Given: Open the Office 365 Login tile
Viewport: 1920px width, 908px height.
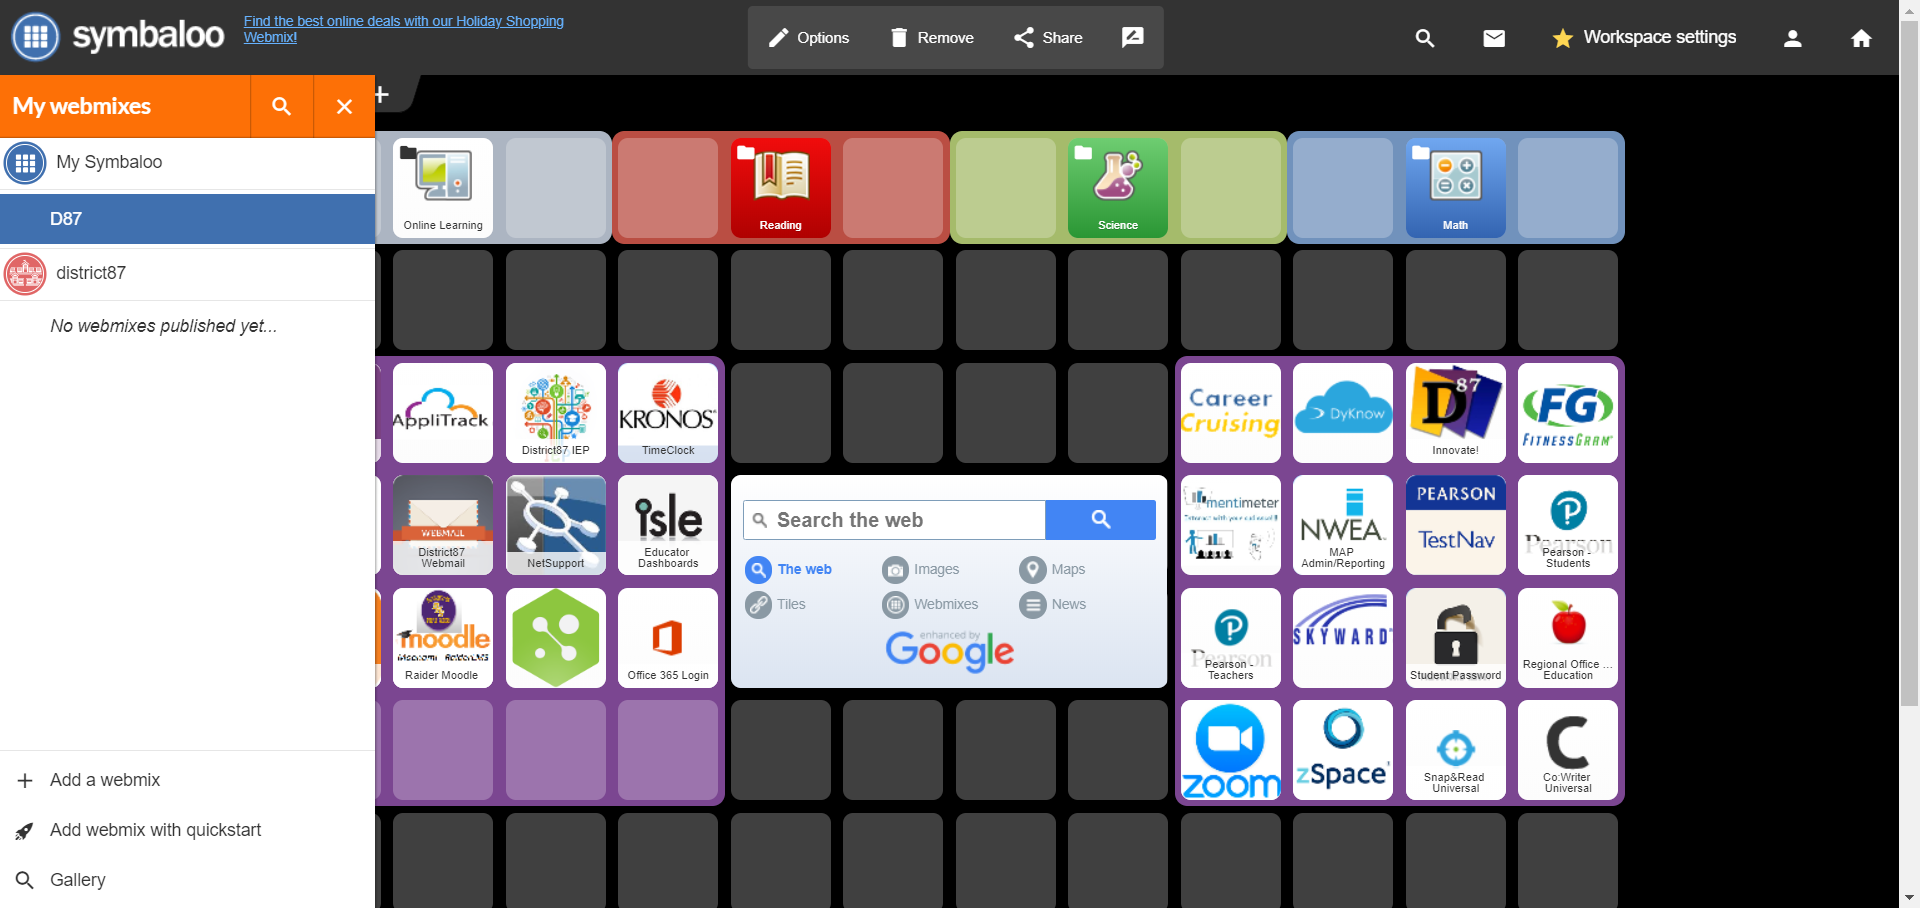Looking at the screenshot, I should point(668,637).
